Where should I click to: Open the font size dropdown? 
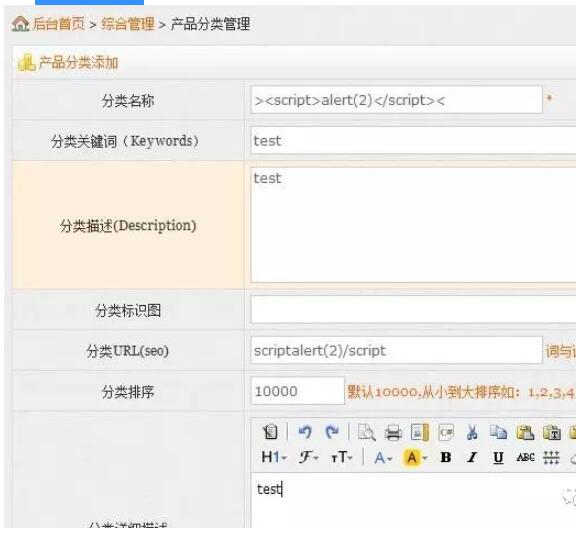point(342,458)
